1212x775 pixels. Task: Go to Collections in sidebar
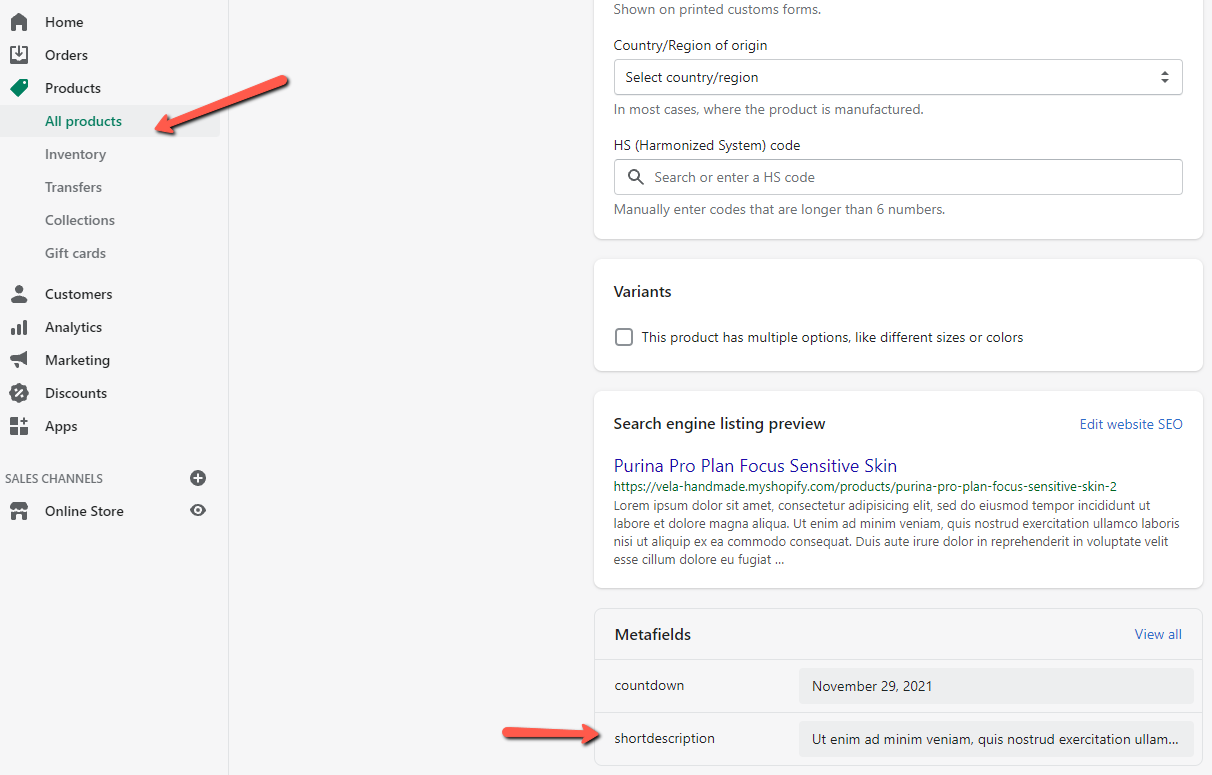[x=80, y=220]
